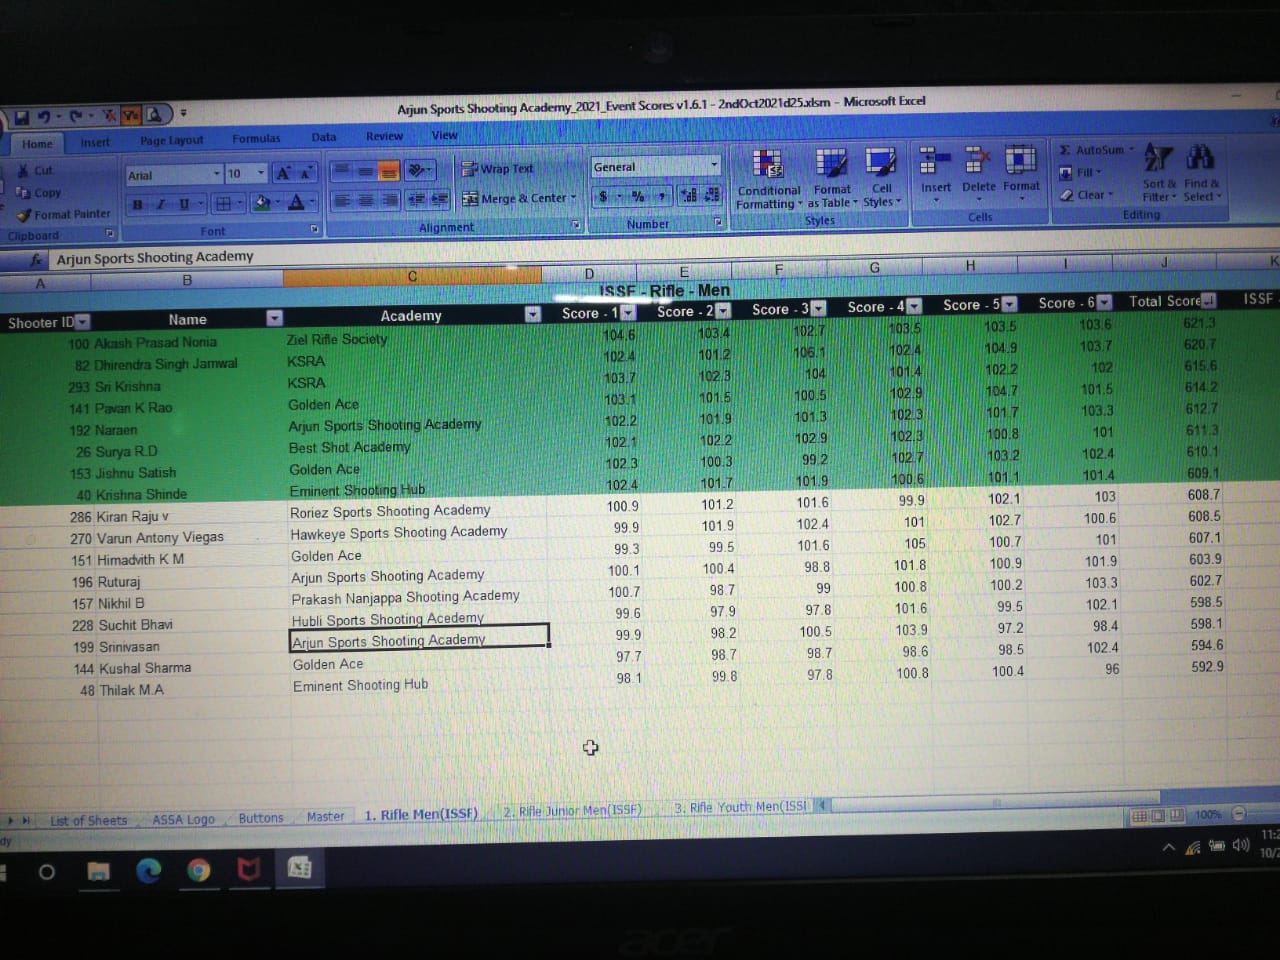Viewport: 1280px width, 960px height.
Task: Open Conditional Formatting menu
Action: tap(768, 179)
